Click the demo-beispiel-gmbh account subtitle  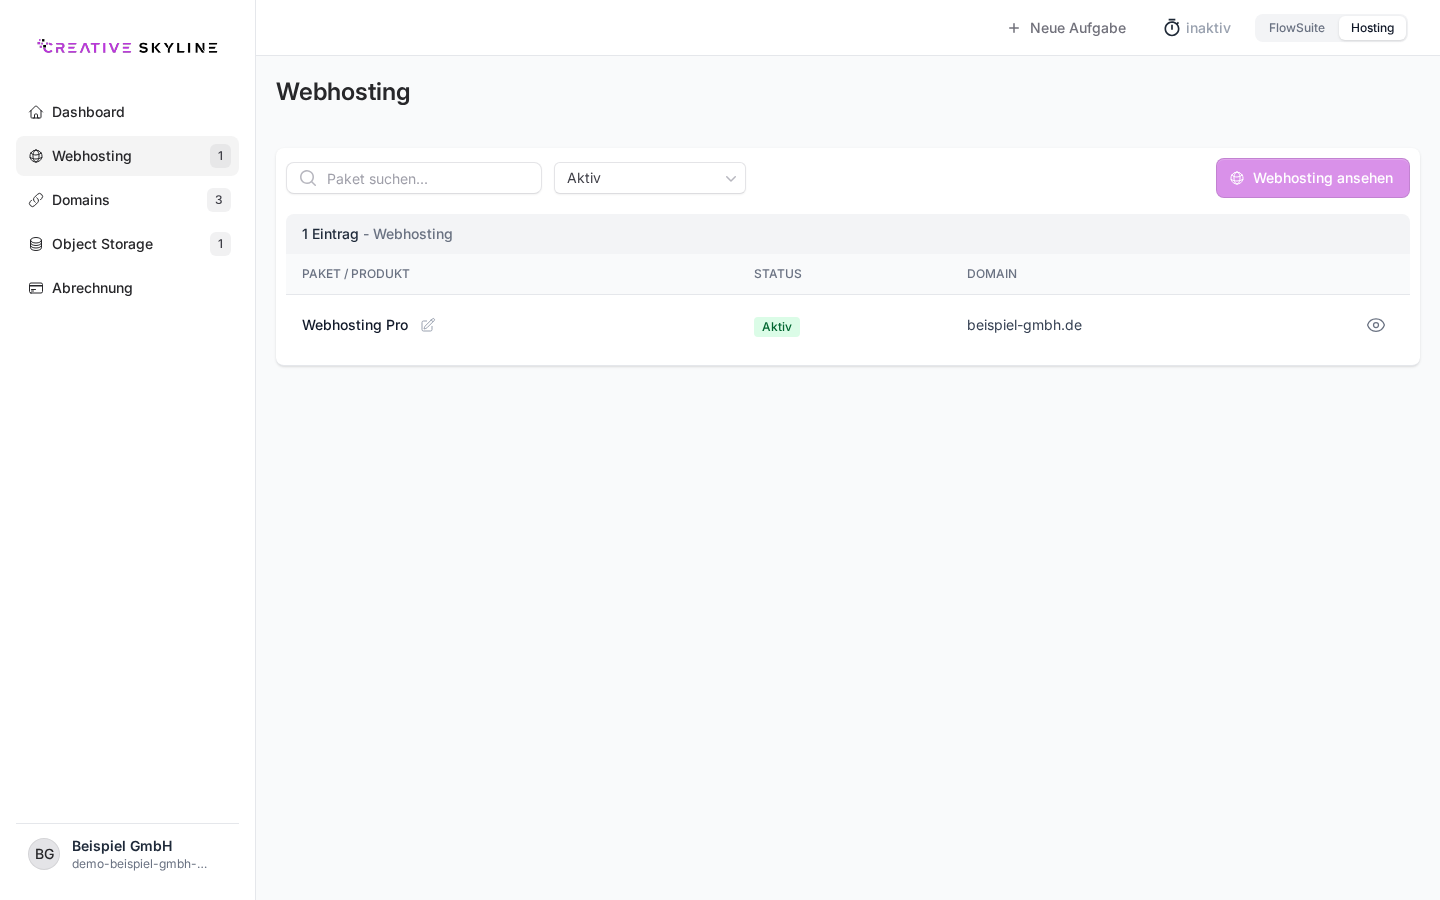tap(140, 864)
